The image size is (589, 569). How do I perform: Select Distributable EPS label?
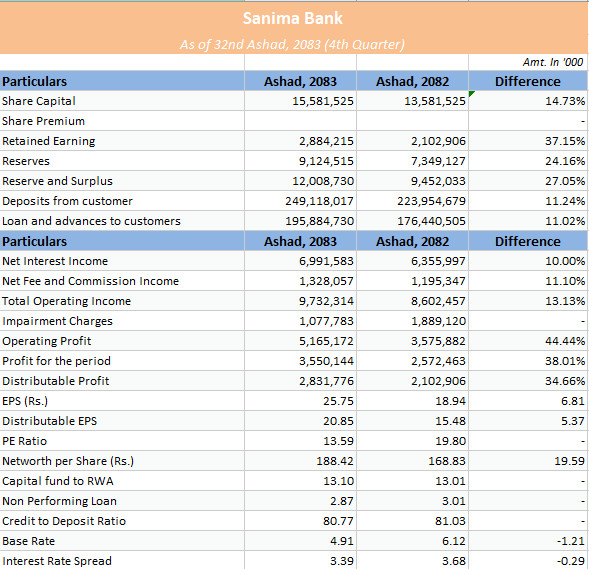(50, 421)
